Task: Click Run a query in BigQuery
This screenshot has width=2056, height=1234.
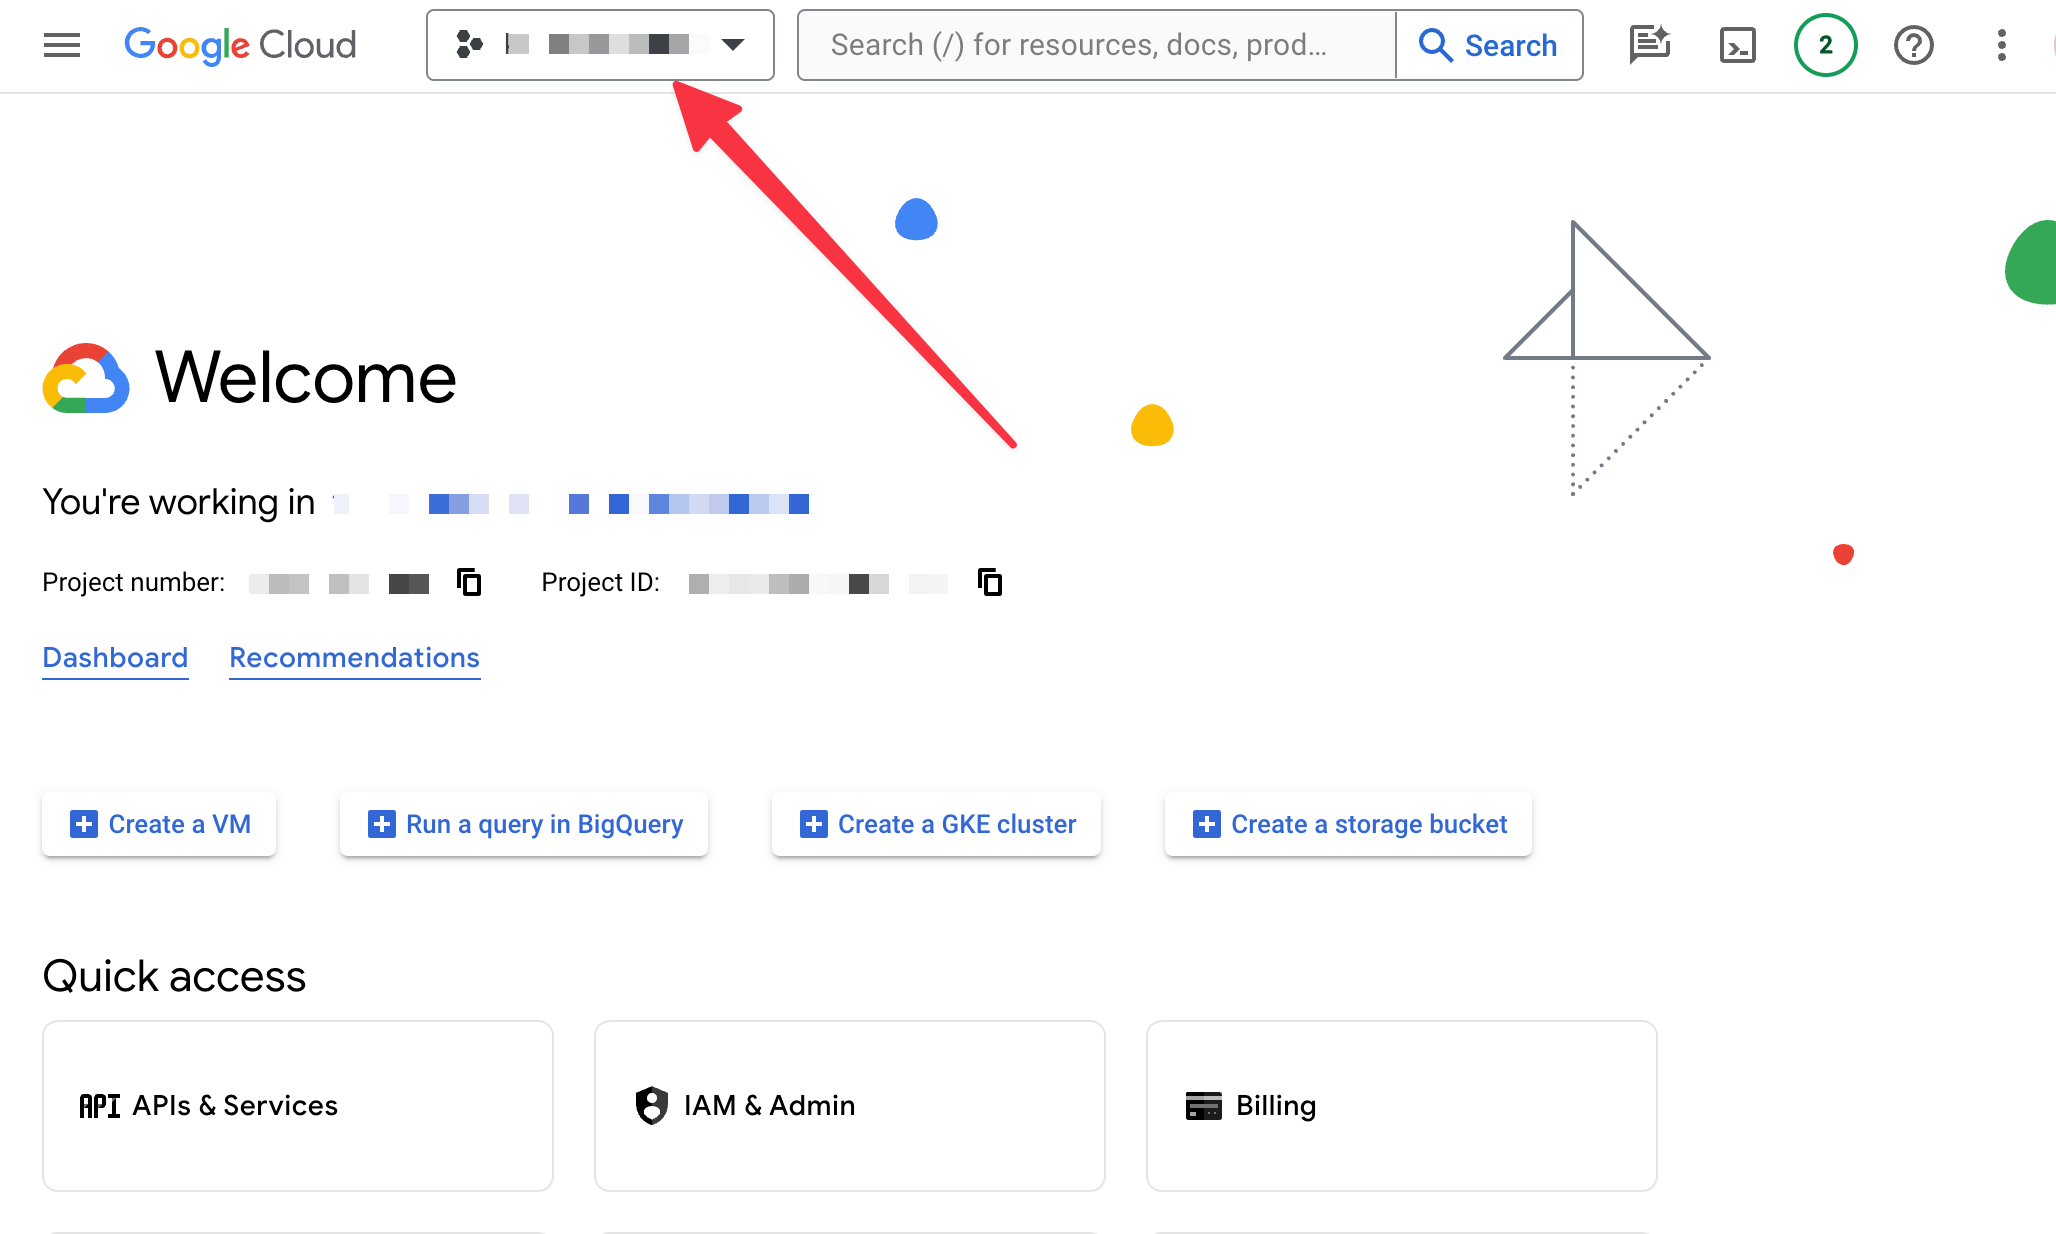Action: (x=524, y=824)
